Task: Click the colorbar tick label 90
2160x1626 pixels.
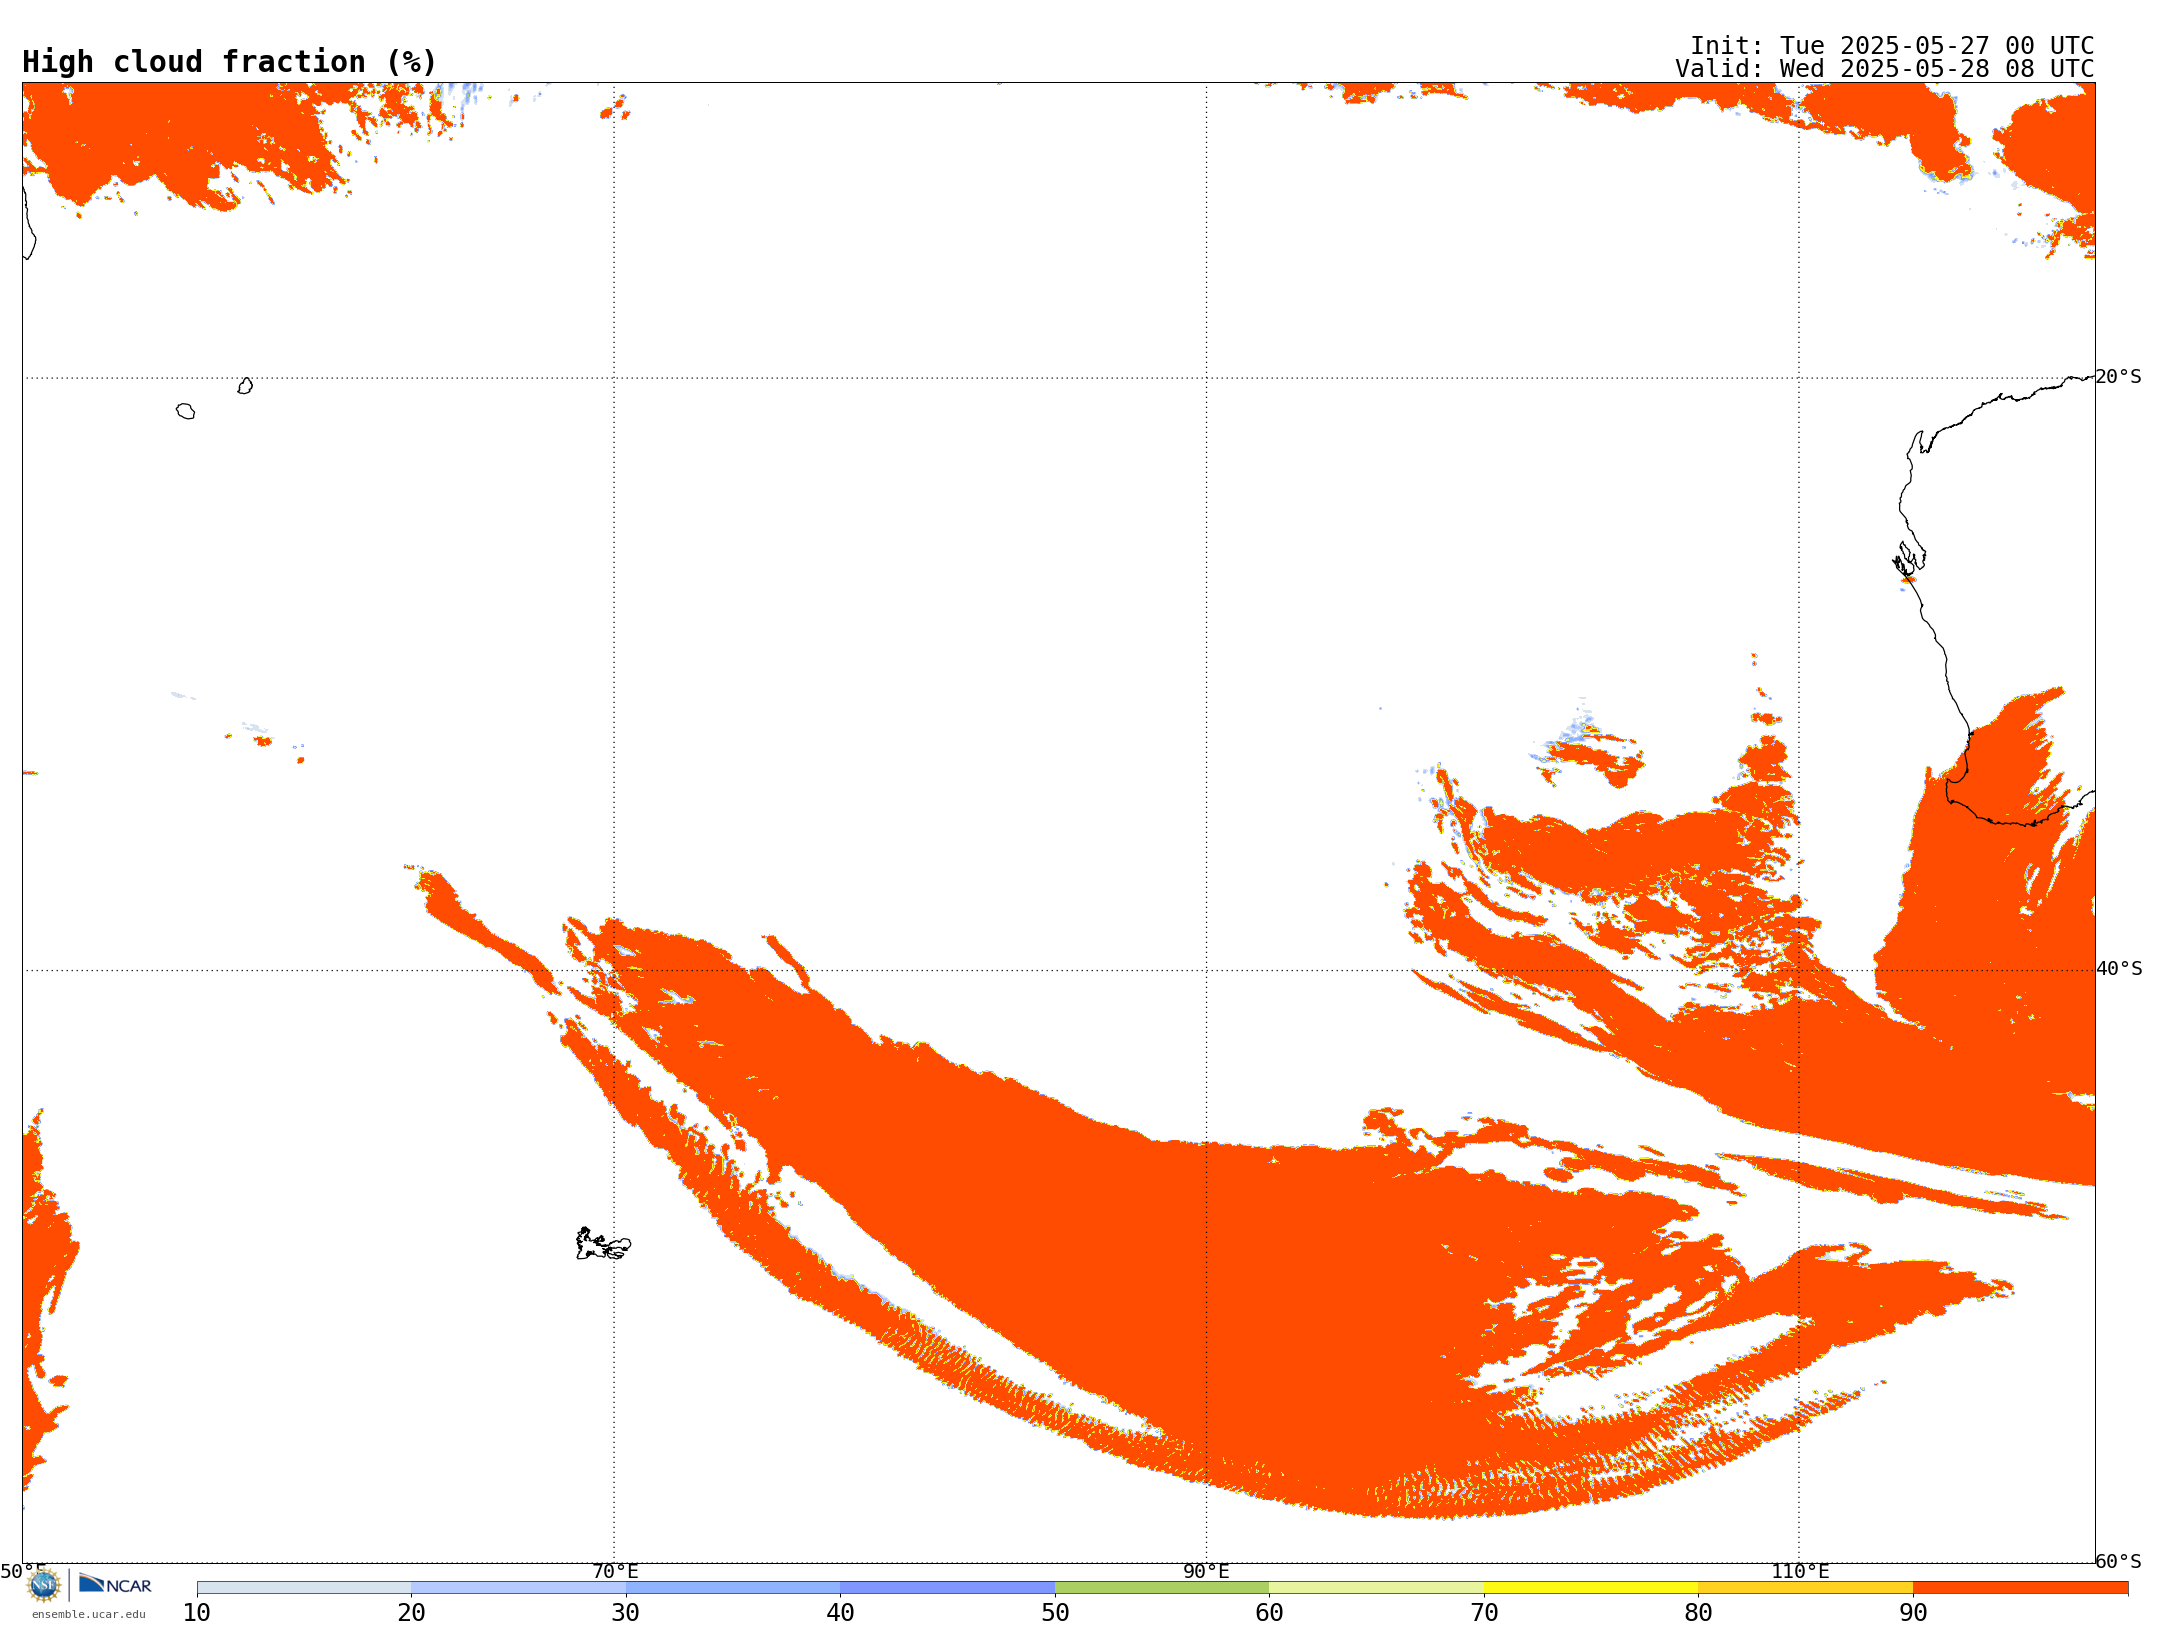Action: [1913, 1613]
